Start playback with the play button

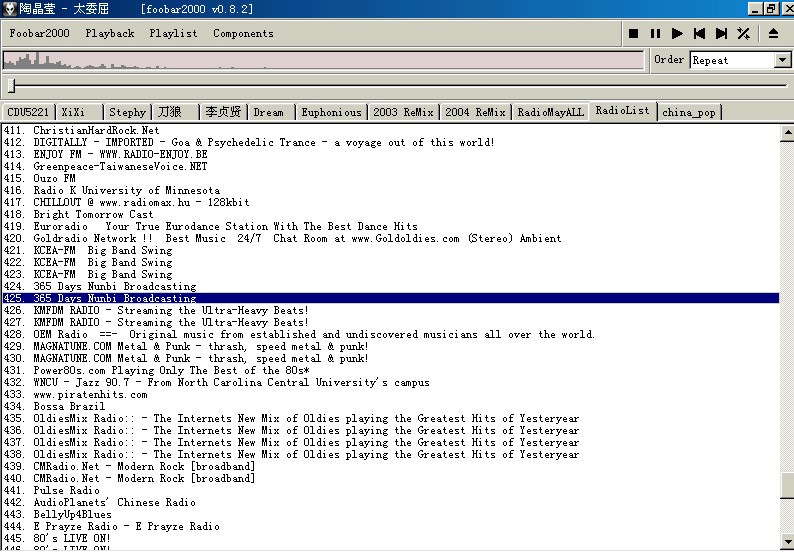coord(677,33)
